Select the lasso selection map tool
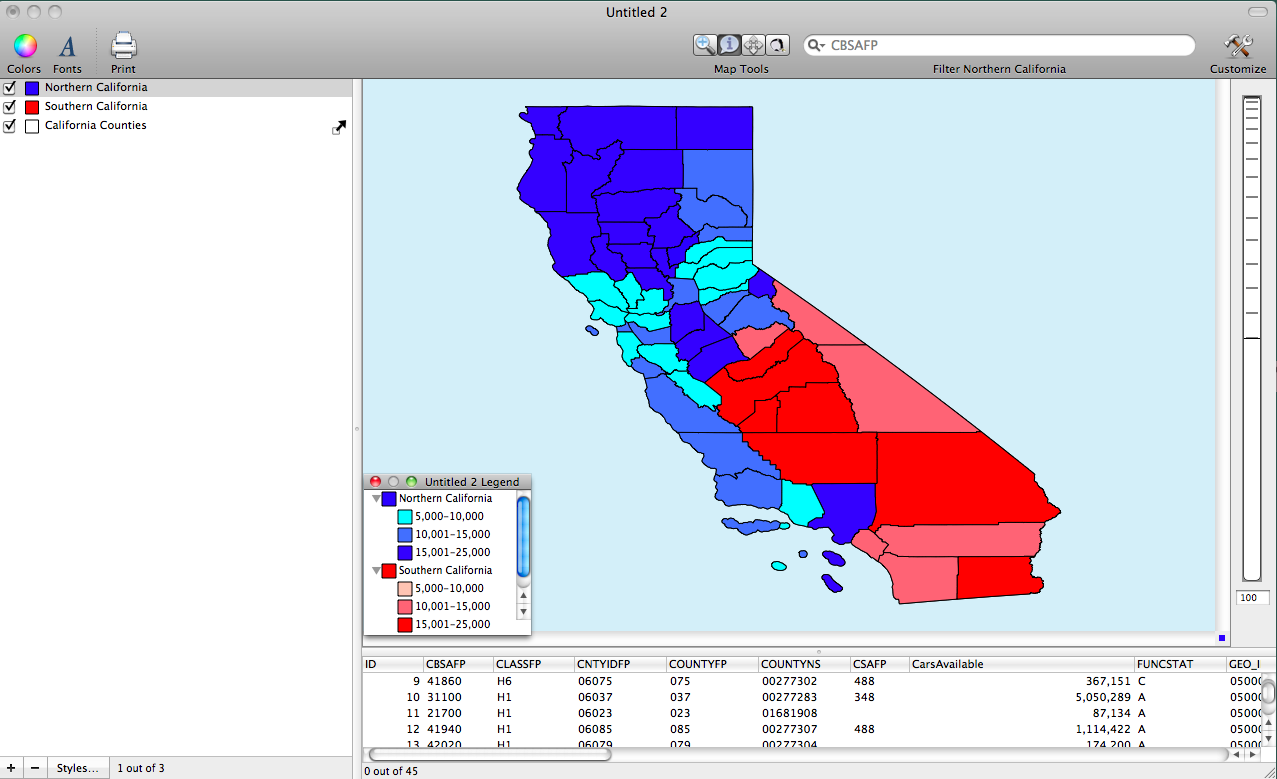Image resolution: width=1277 pixels, height=779 pixels. click(x=777, y=45)
